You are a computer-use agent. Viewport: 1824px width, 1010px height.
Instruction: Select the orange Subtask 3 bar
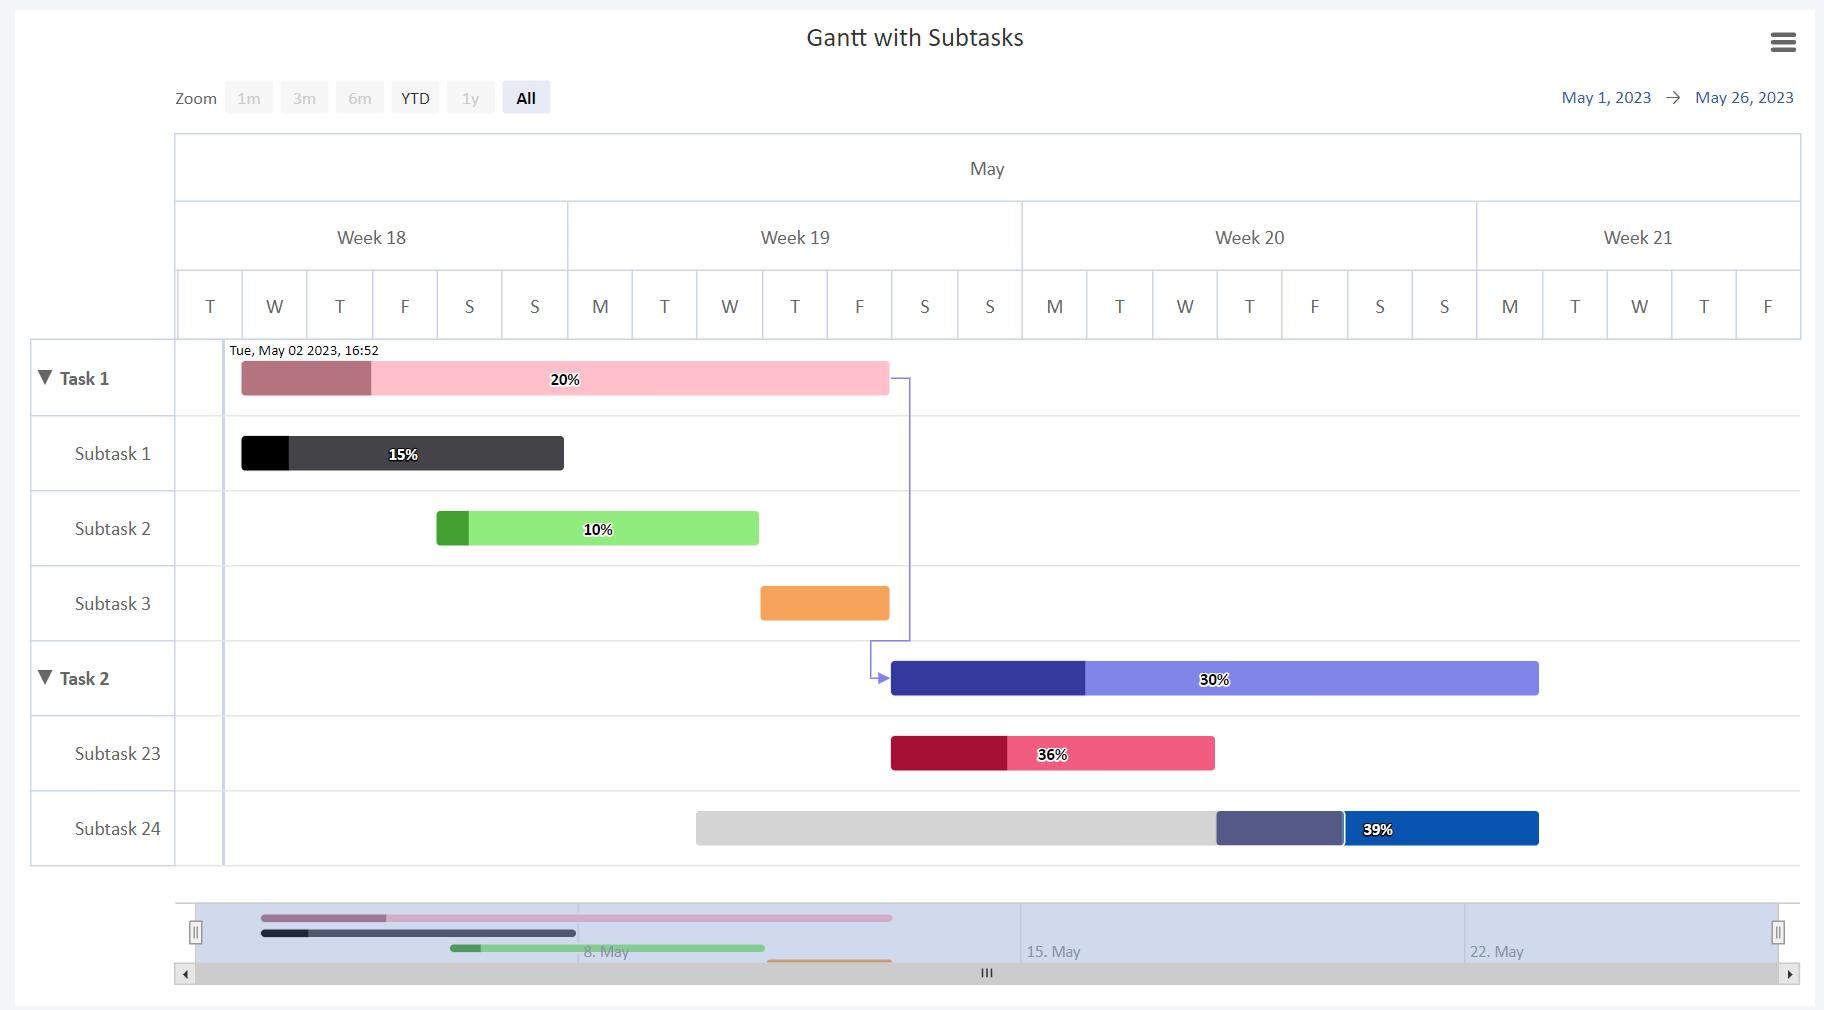824,603
